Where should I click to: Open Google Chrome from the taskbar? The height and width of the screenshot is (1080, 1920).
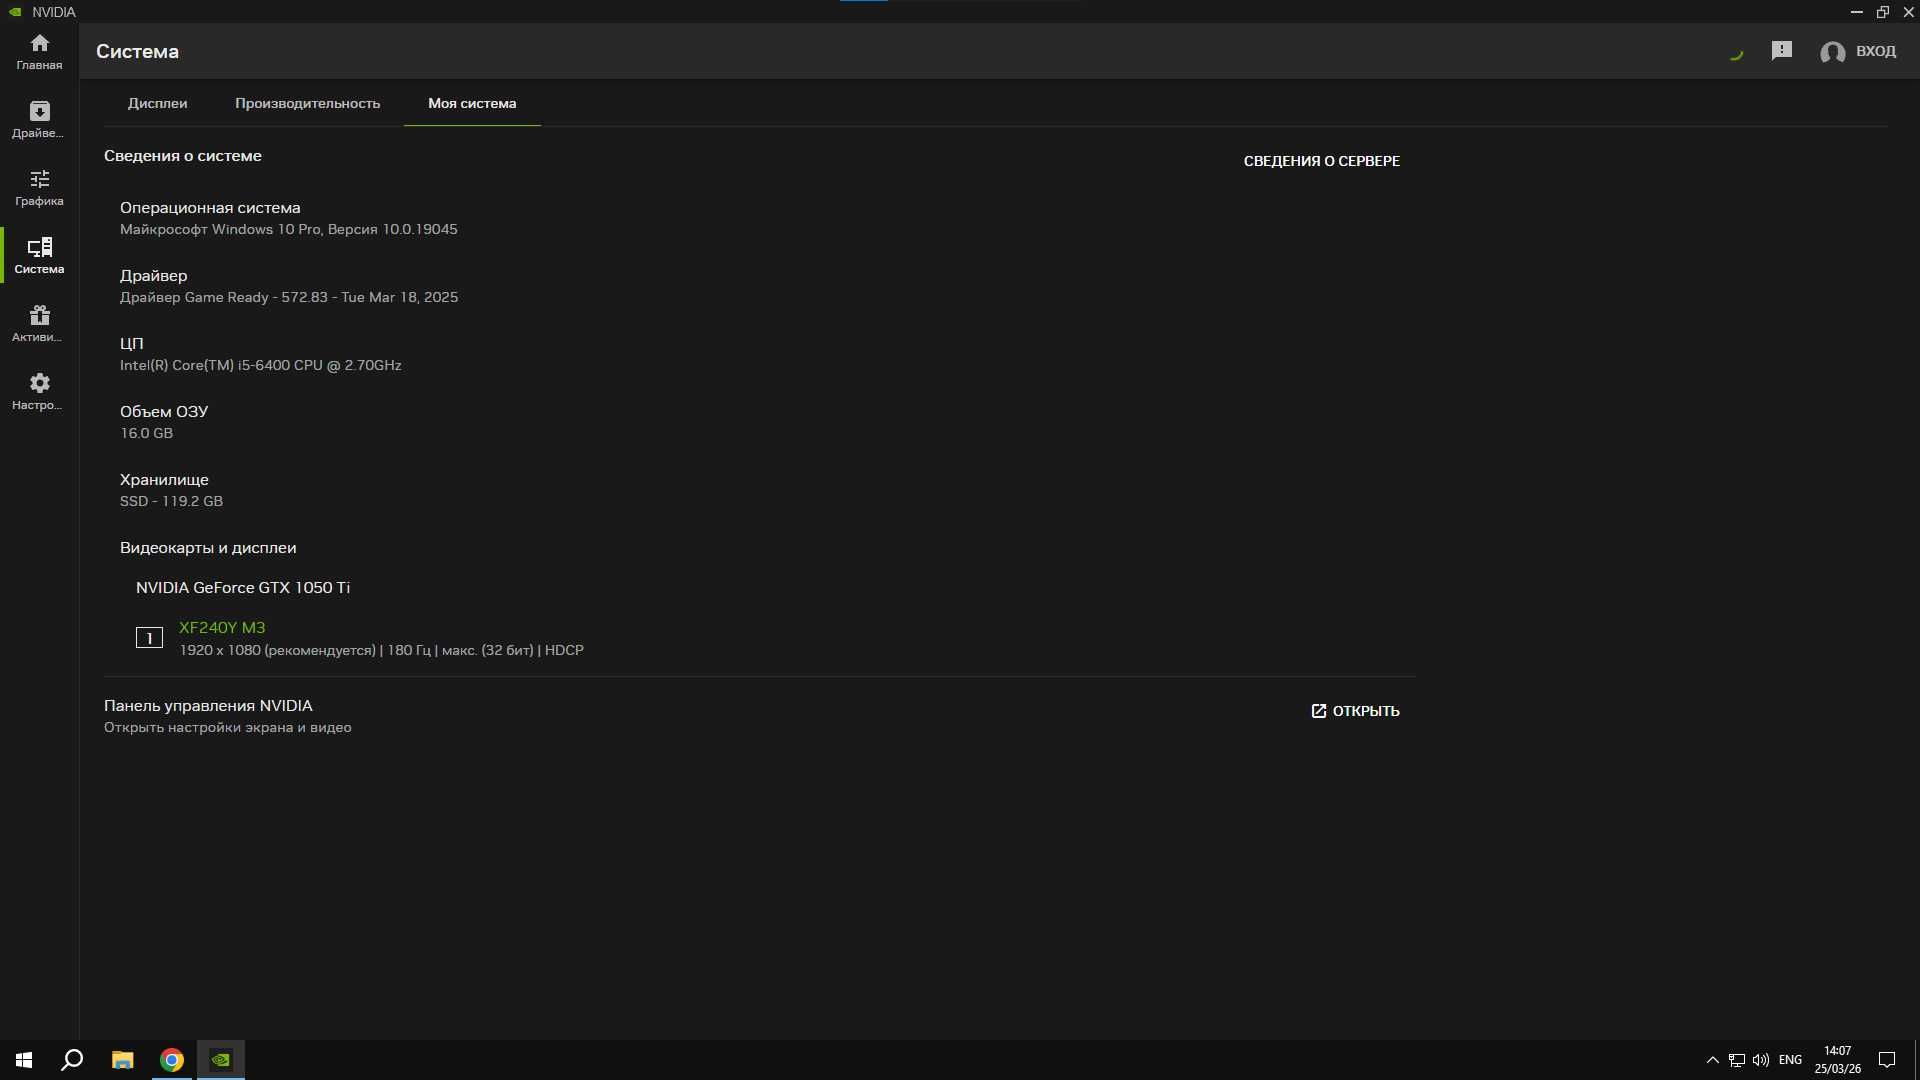pos(172,1060)
